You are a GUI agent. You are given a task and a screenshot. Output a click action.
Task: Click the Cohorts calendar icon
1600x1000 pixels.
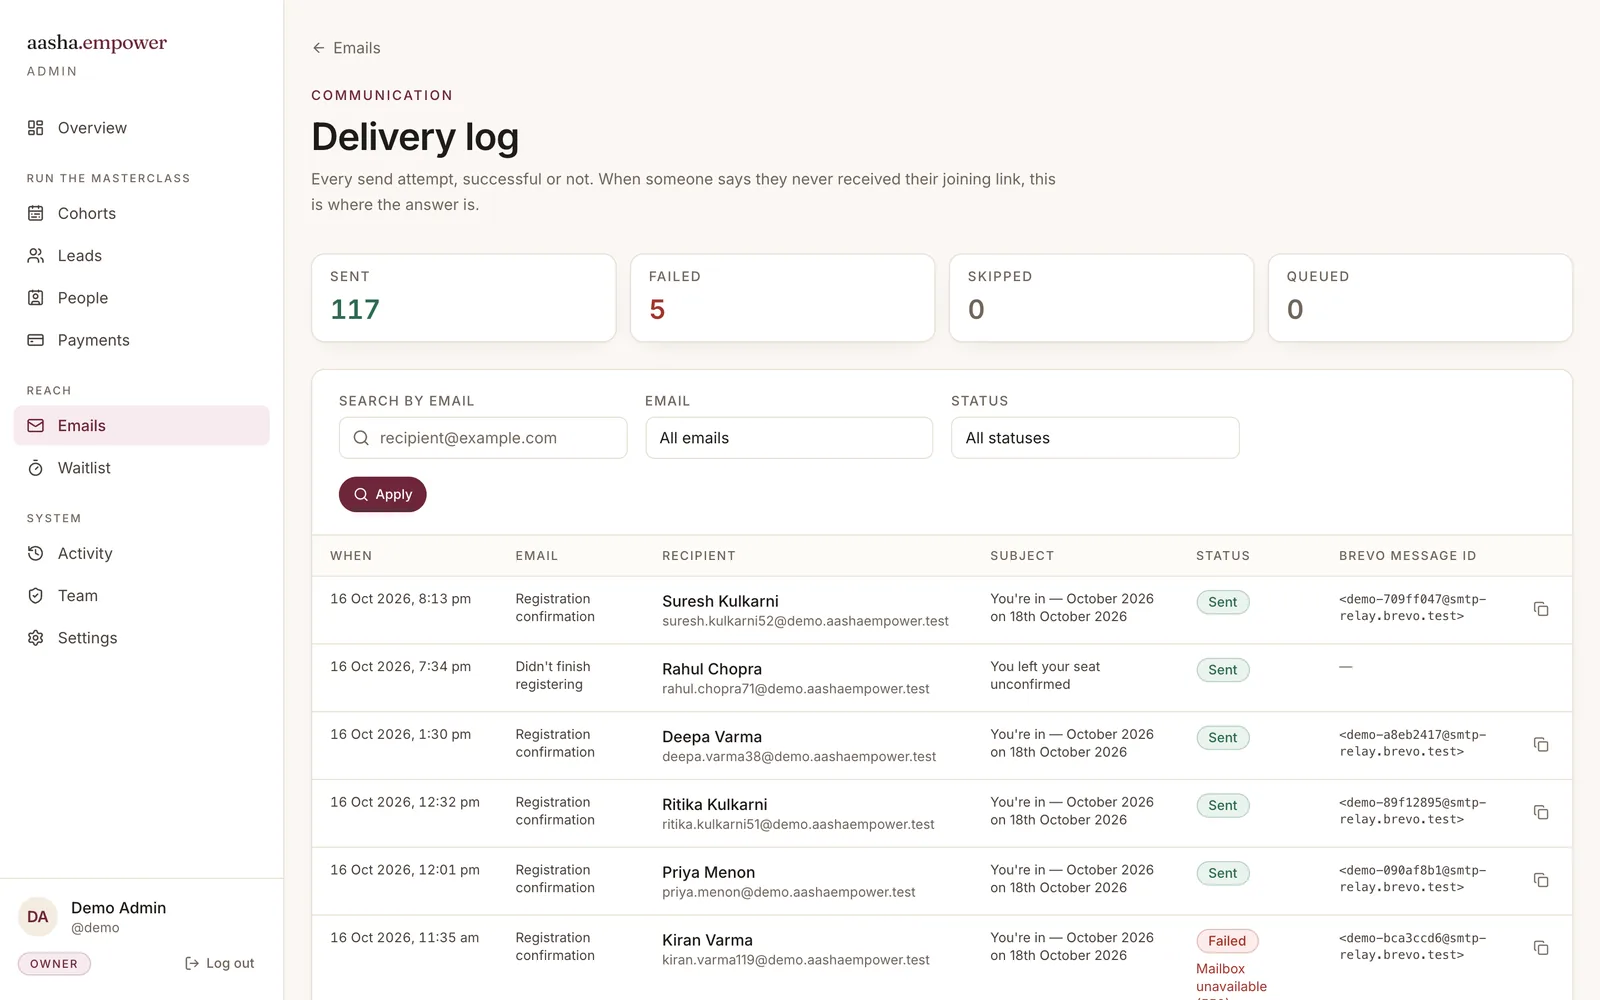(36, 213)
